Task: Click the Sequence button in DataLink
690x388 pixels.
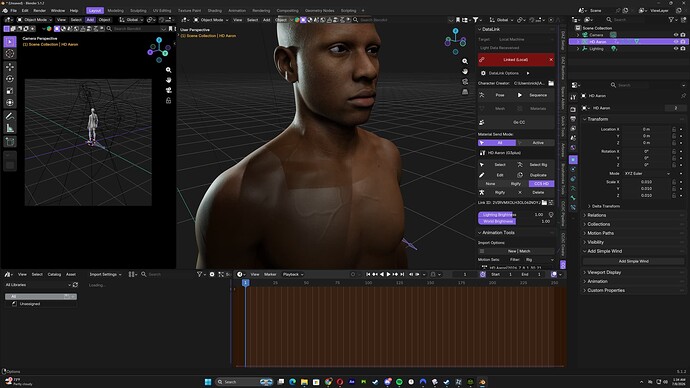Action: click(x=535, y=95)
